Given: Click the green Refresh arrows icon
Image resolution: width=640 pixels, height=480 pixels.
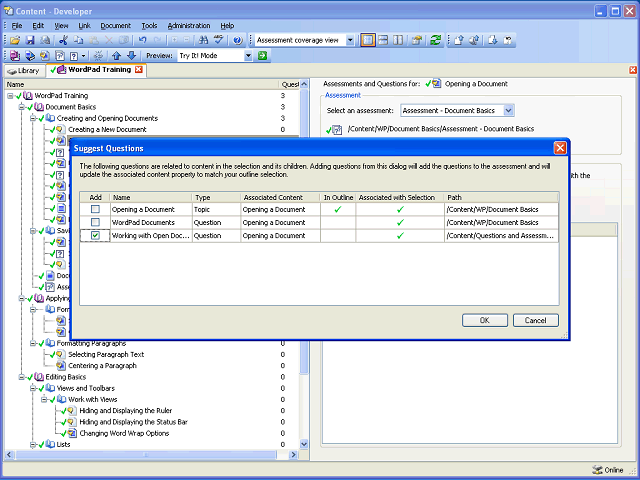Looking at the screenshot, I should point(436,40).
